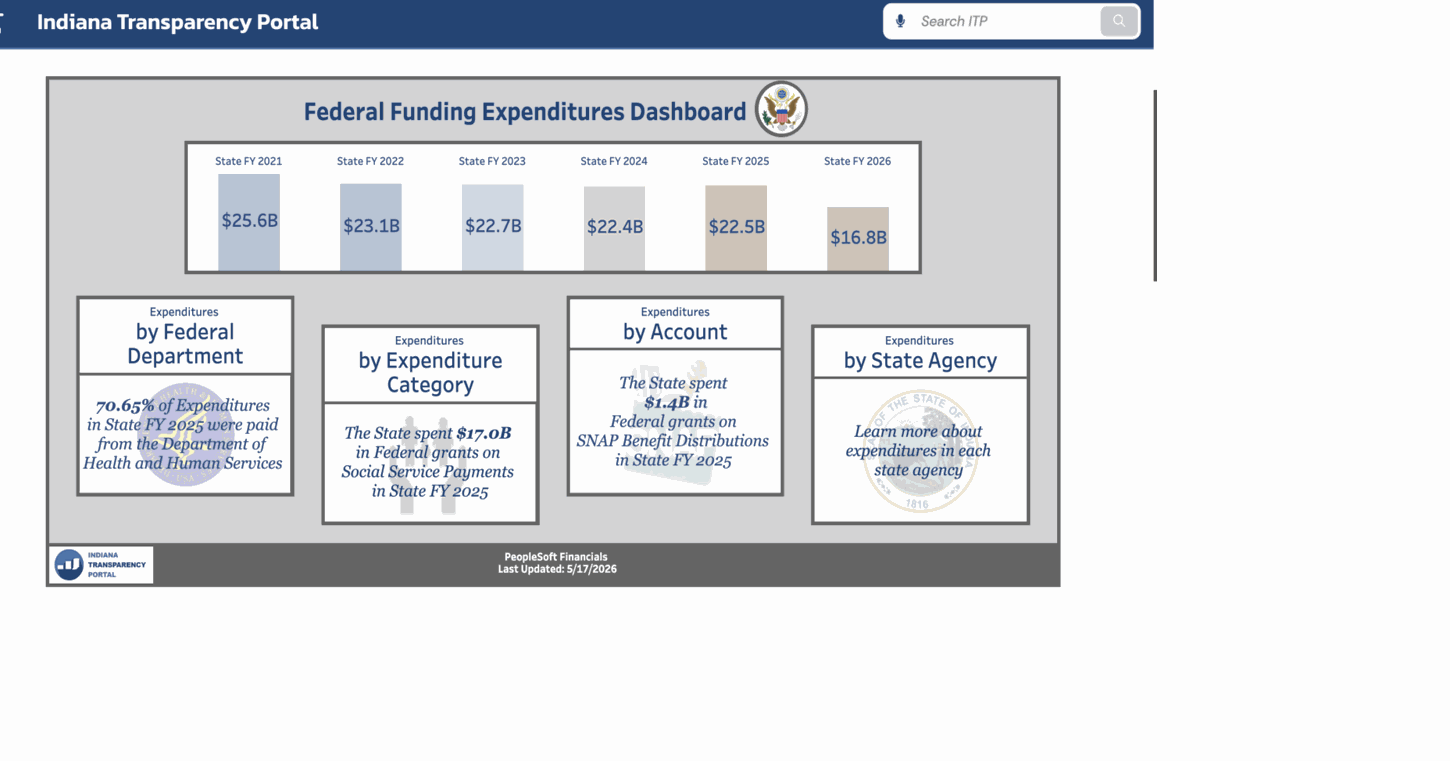Select the State FY 2025 bar $22.5B
Screen dimensions: 1450x761
736,228
